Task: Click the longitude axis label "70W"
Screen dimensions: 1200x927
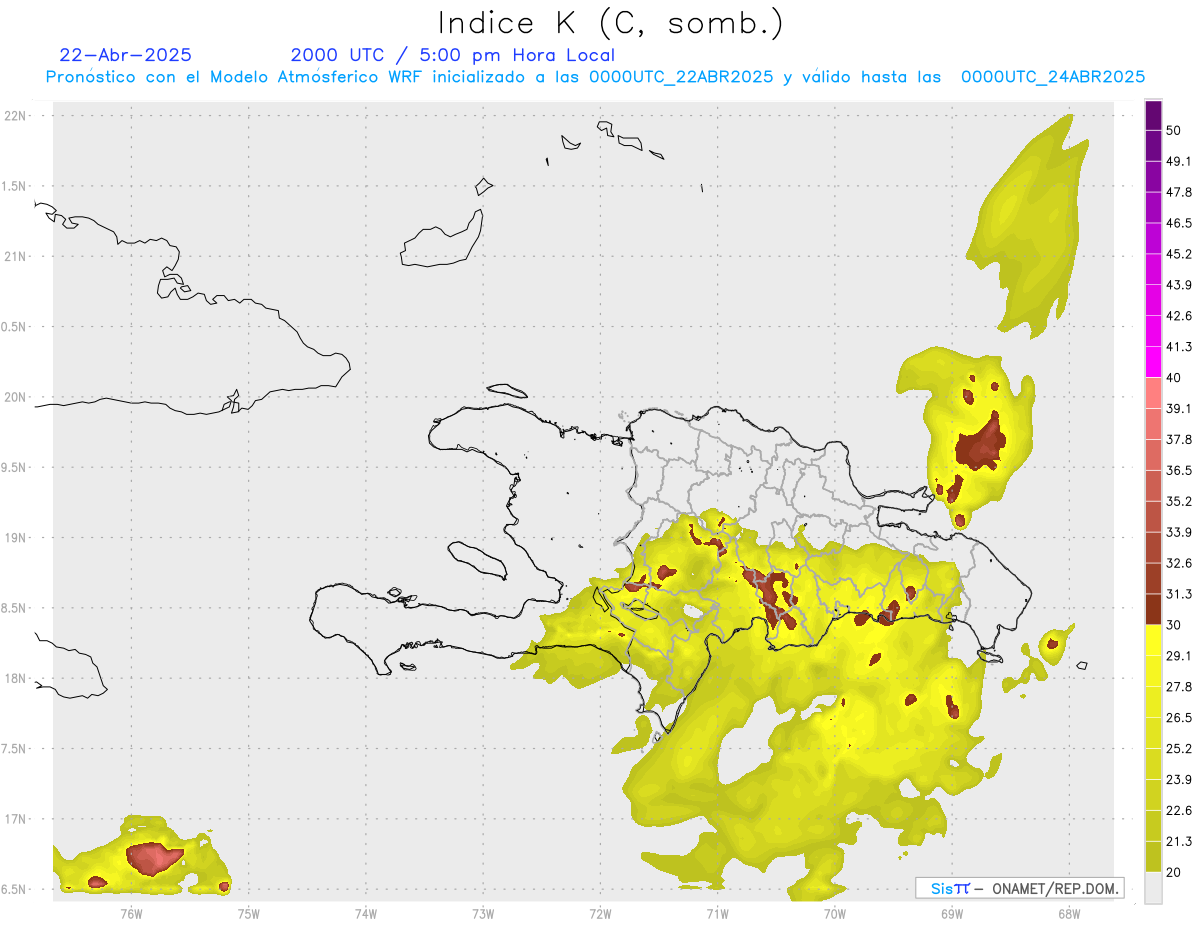Action: click(835, 914)
